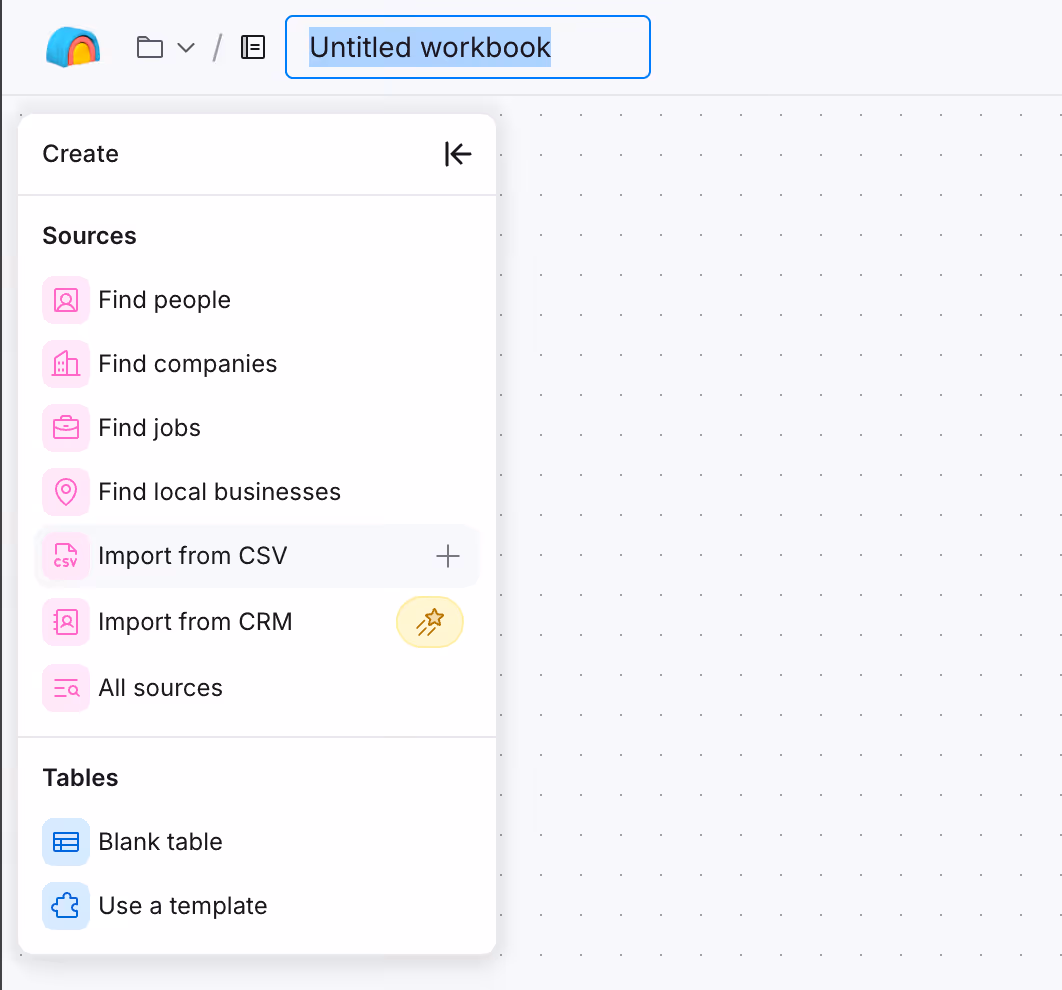Click the puzzle piece icon for templates

(65, 905)
